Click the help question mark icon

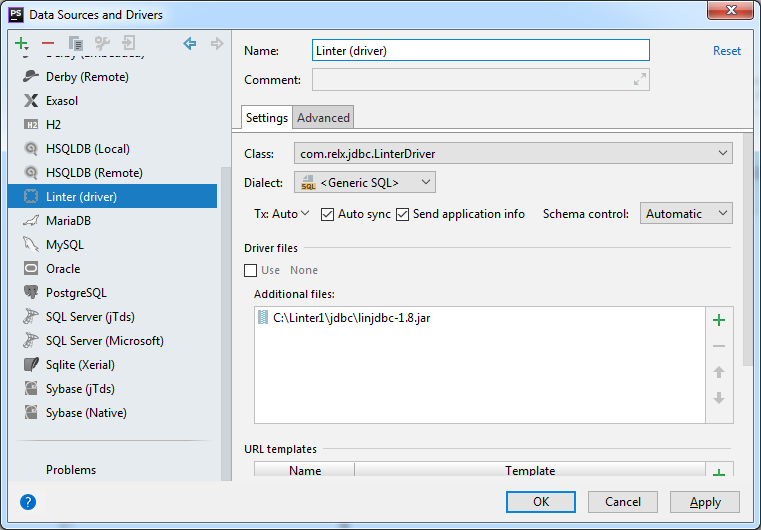28,502
